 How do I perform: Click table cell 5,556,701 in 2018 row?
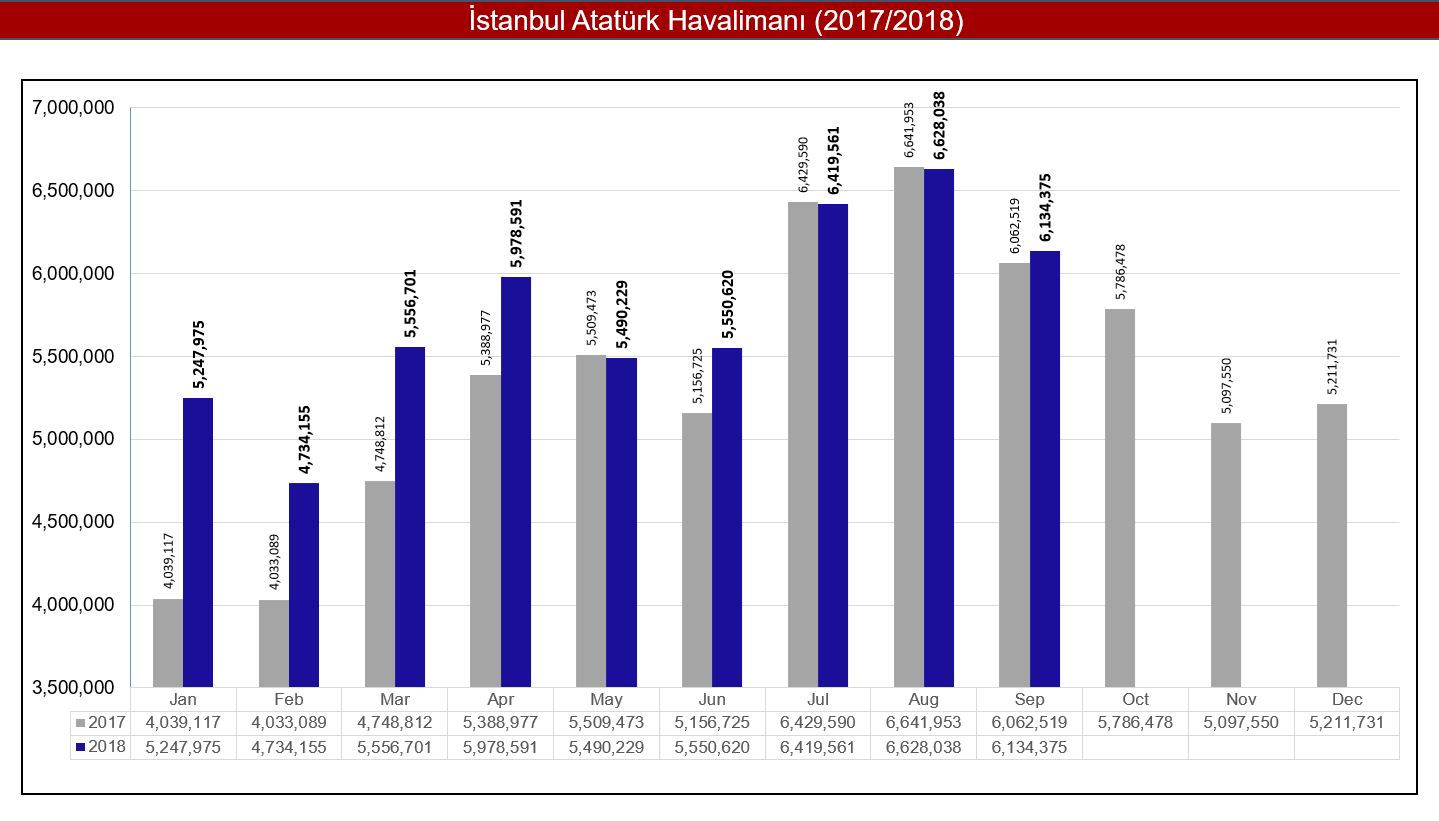(395, 747)
